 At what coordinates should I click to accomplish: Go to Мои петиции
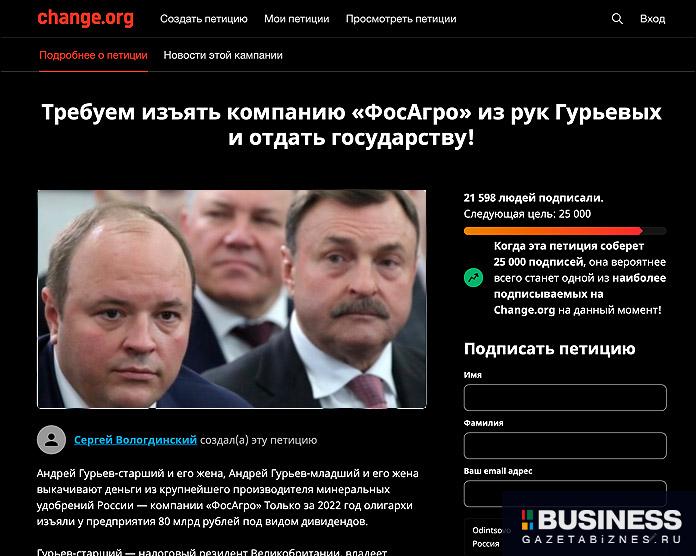297,19
